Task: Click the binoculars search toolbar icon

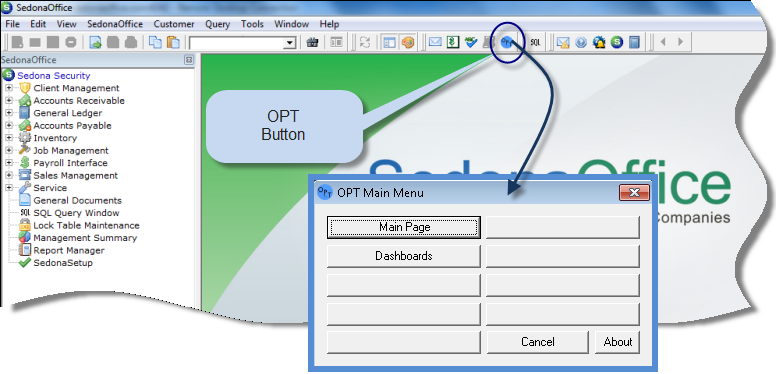Action: (x=312, y=43)
